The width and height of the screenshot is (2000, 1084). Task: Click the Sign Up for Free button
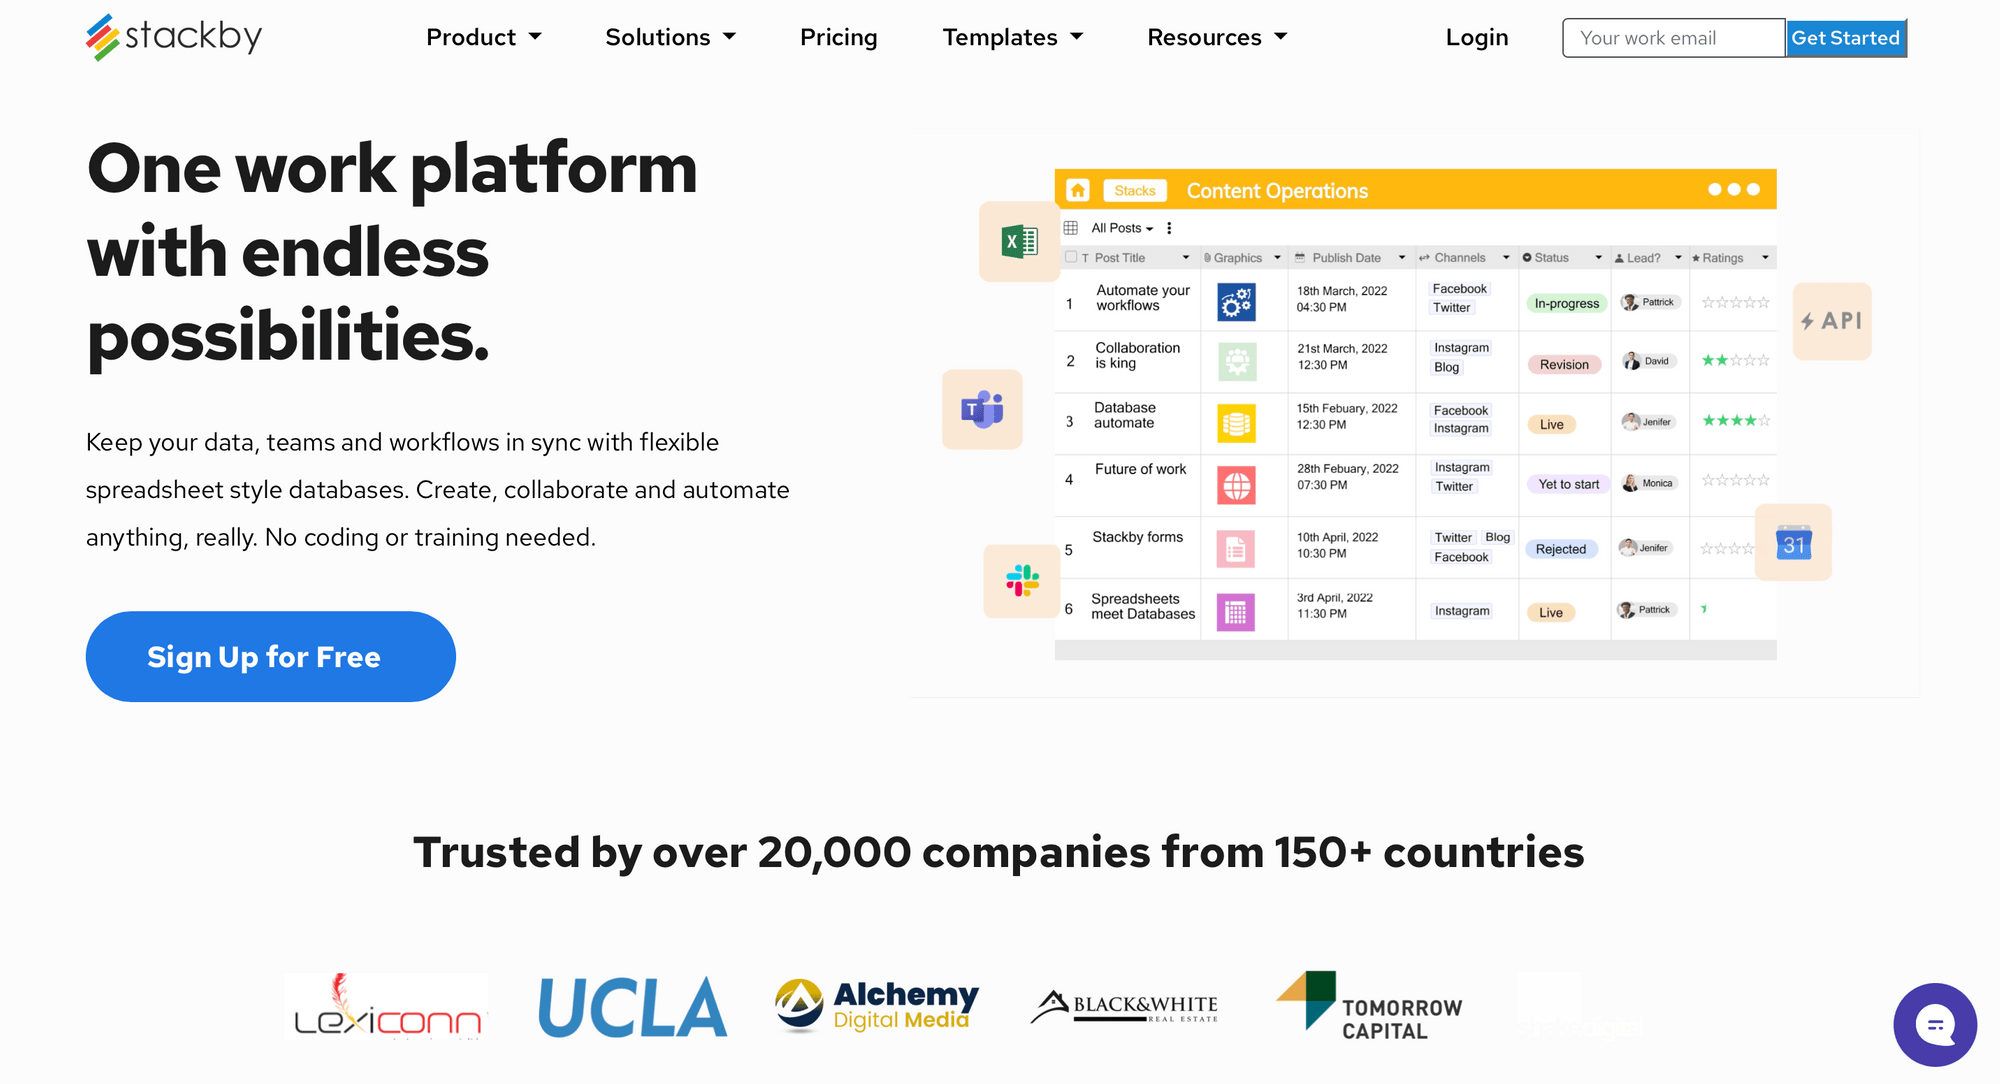click(x=266, y=655)
